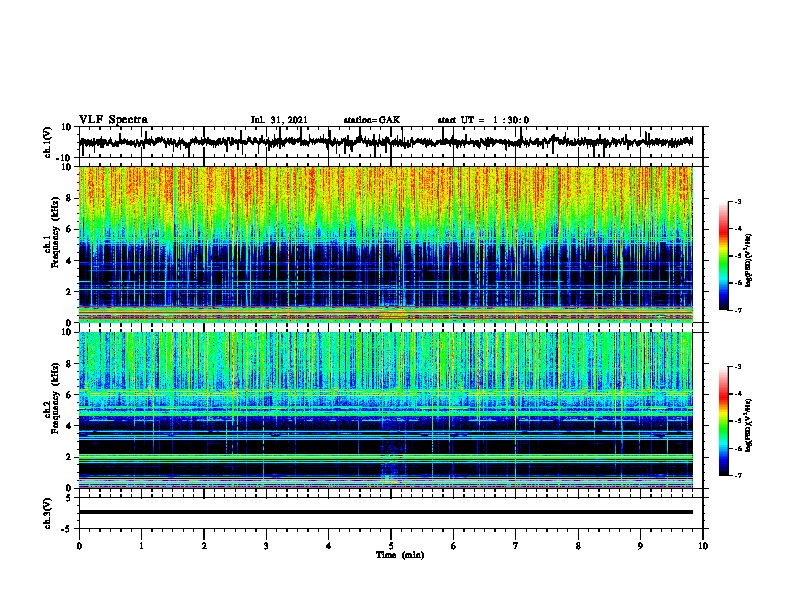Click the "-5" tick label on ch.3 voltage axis
Screen dimensions: 792x612
[67, 529]
